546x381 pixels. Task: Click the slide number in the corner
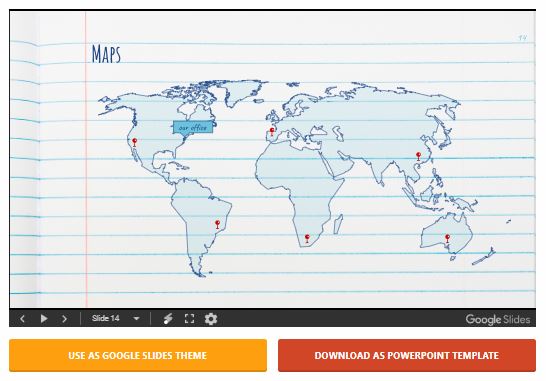point(522,38)
